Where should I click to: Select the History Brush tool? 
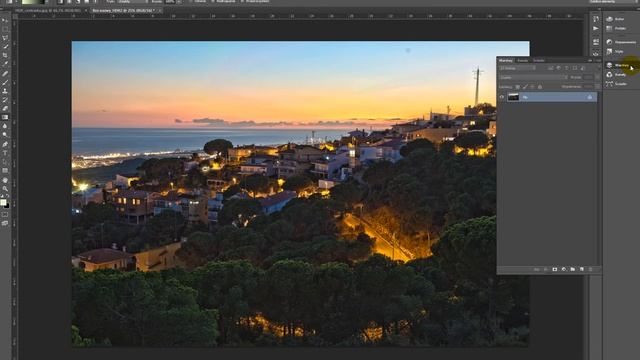click(5, 100)
